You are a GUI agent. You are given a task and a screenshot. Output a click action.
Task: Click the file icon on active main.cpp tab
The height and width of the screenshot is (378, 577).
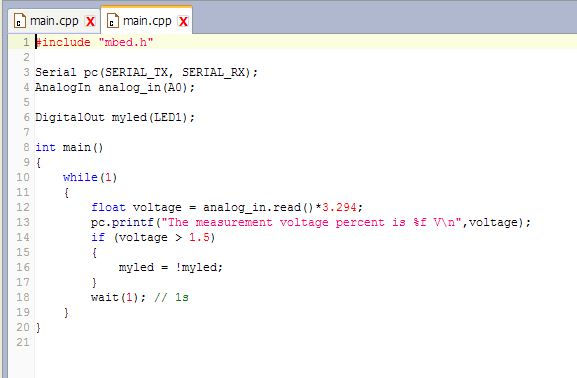click(113, 21)
